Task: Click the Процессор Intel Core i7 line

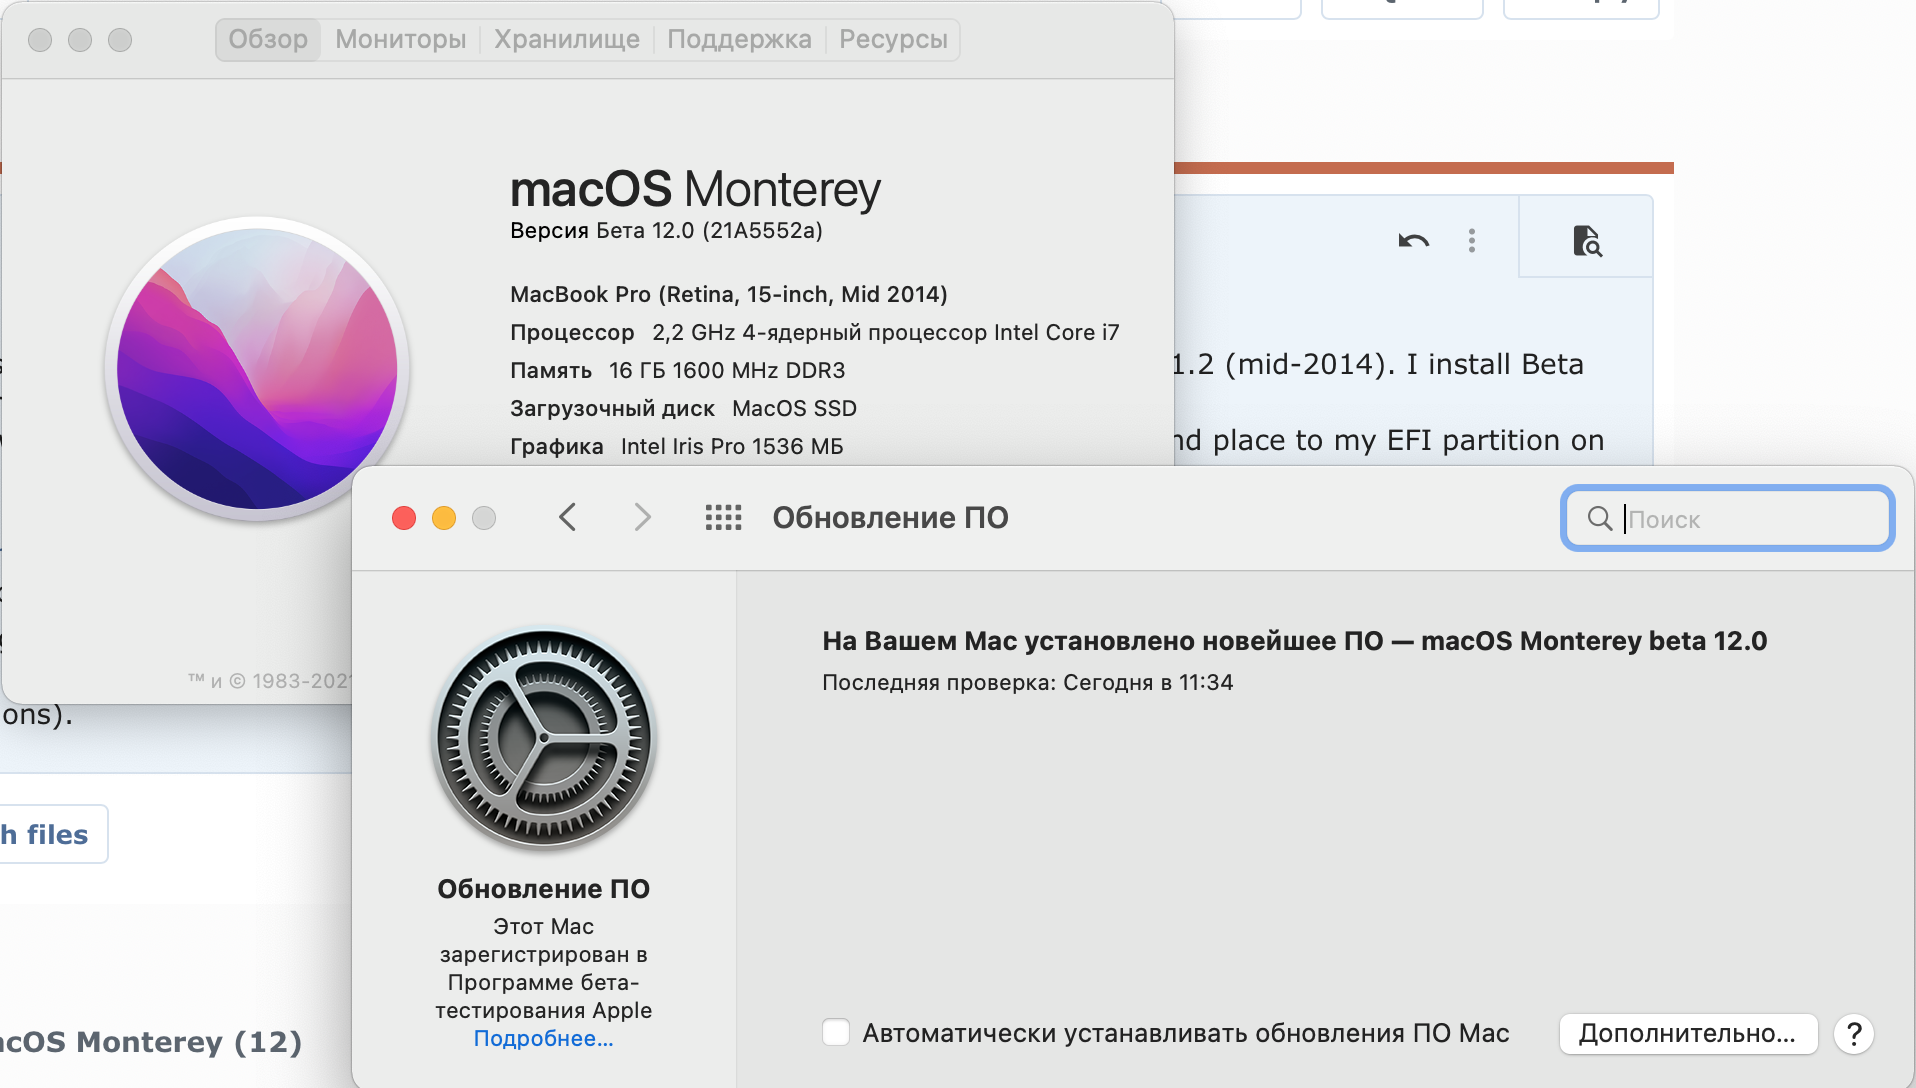Action: [815, 332]
